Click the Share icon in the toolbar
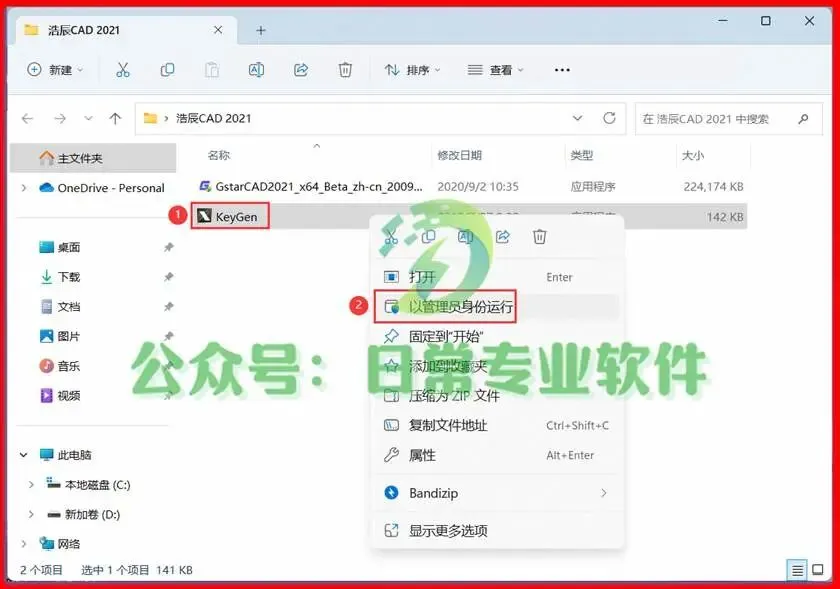Screen dimensions: 840x589 pyautogui.click(x=301, y=70)
